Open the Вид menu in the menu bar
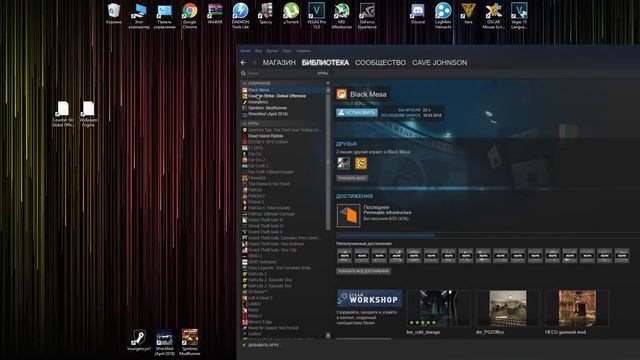Image resolution: width=640 pixels, height=360 pixels. point(259,51)
